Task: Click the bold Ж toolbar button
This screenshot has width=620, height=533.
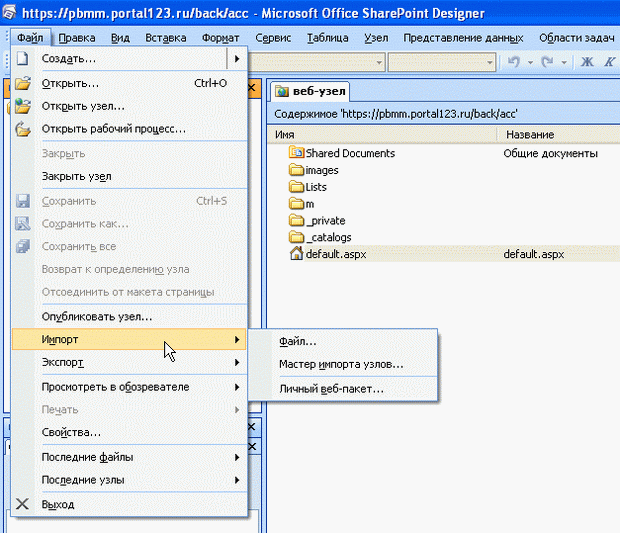Action: pos(587,62)
